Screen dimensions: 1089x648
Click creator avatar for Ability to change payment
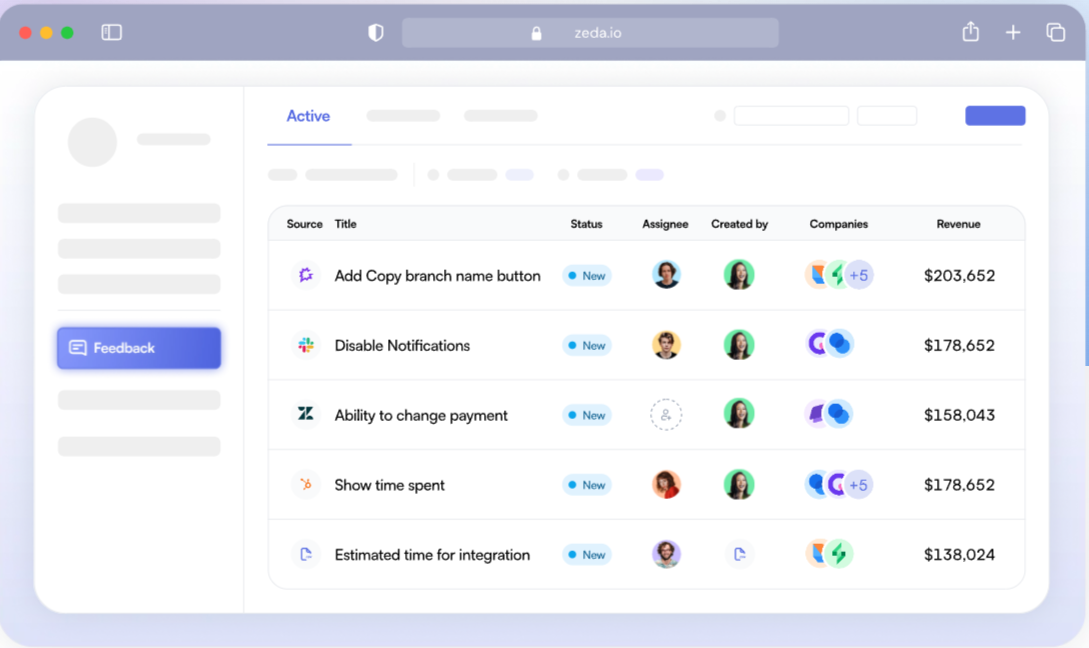click(x=739, y=414)
